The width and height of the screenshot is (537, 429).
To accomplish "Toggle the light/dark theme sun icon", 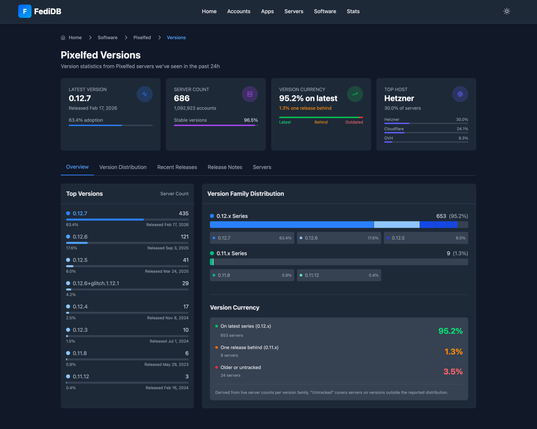I will pyautogui.click(x=507, y=11).
